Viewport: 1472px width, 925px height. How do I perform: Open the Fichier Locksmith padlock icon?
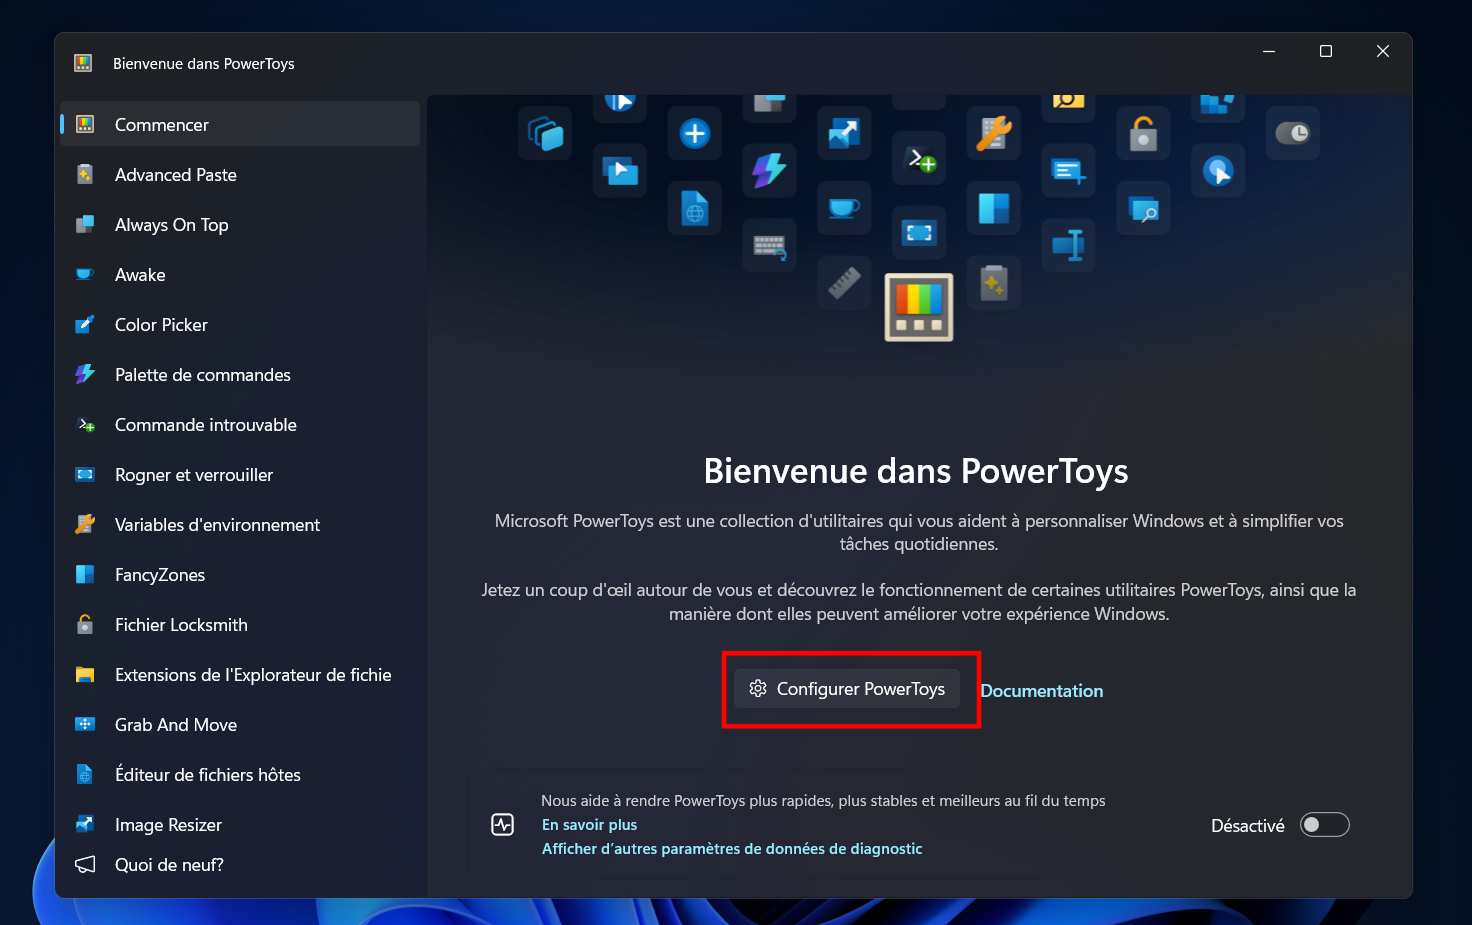pyautogui.click(x=85, y=625)
